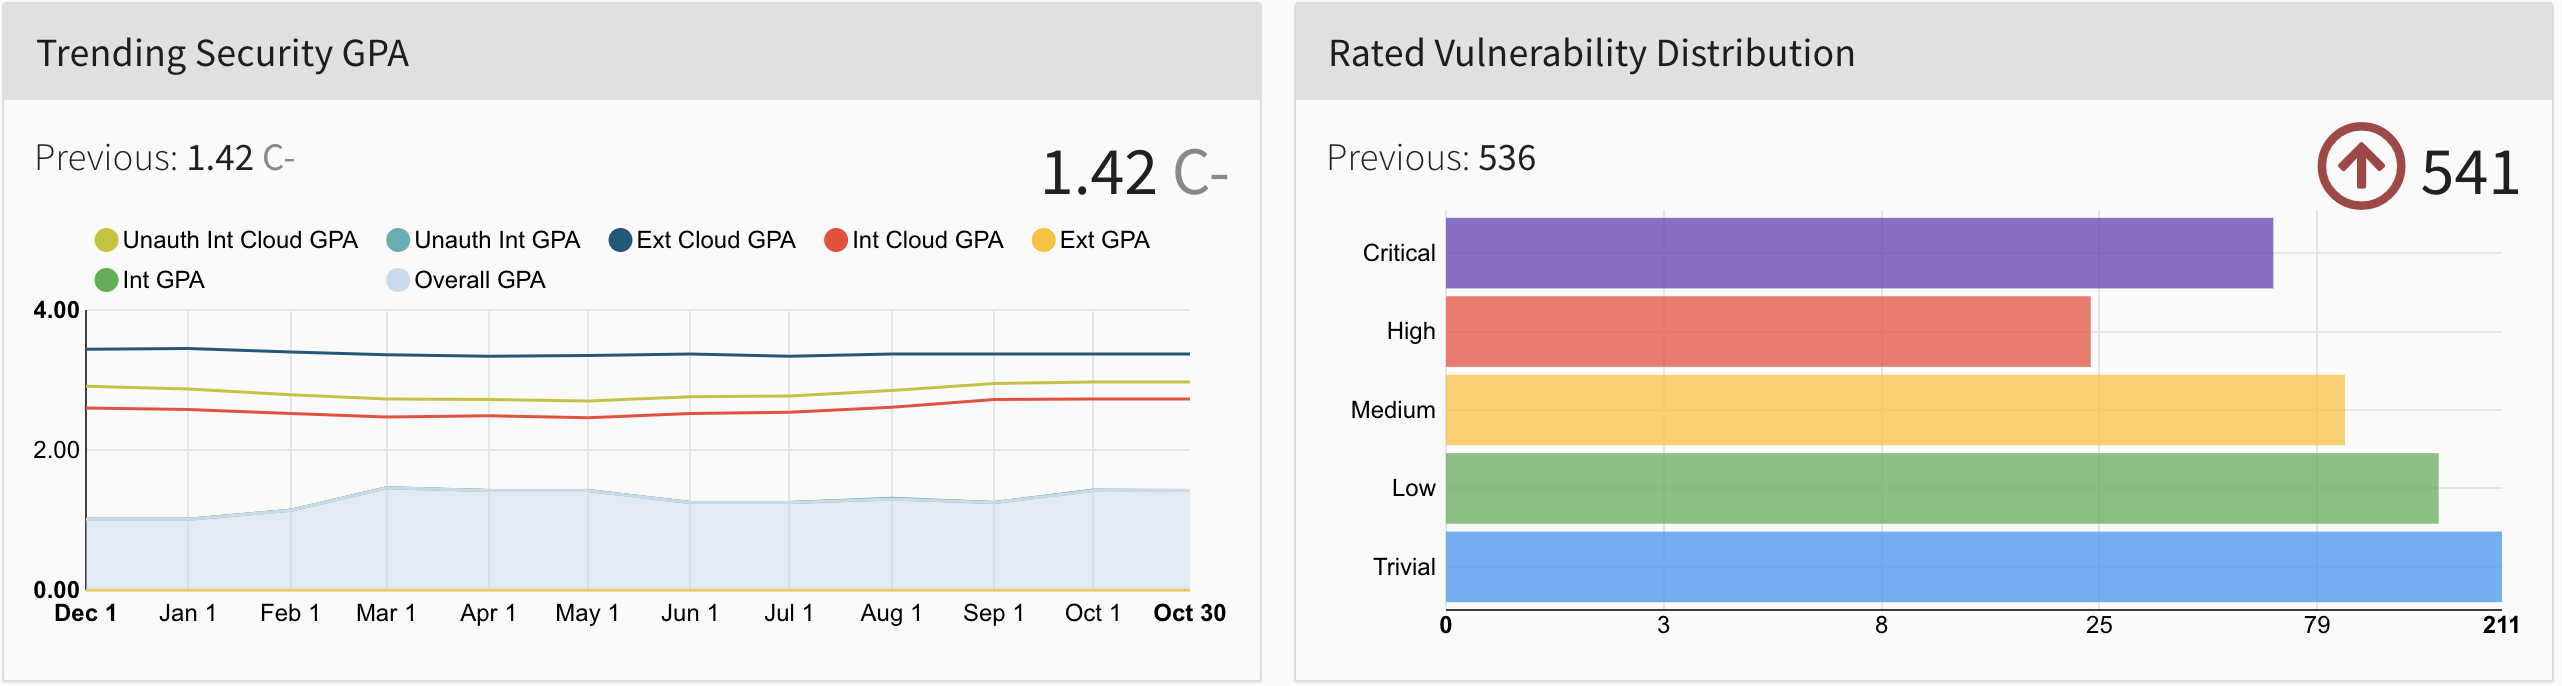This screenshot has height=686, width=2562.
Task: Click the Dec 1 axis date label
Action: [86, 613]
